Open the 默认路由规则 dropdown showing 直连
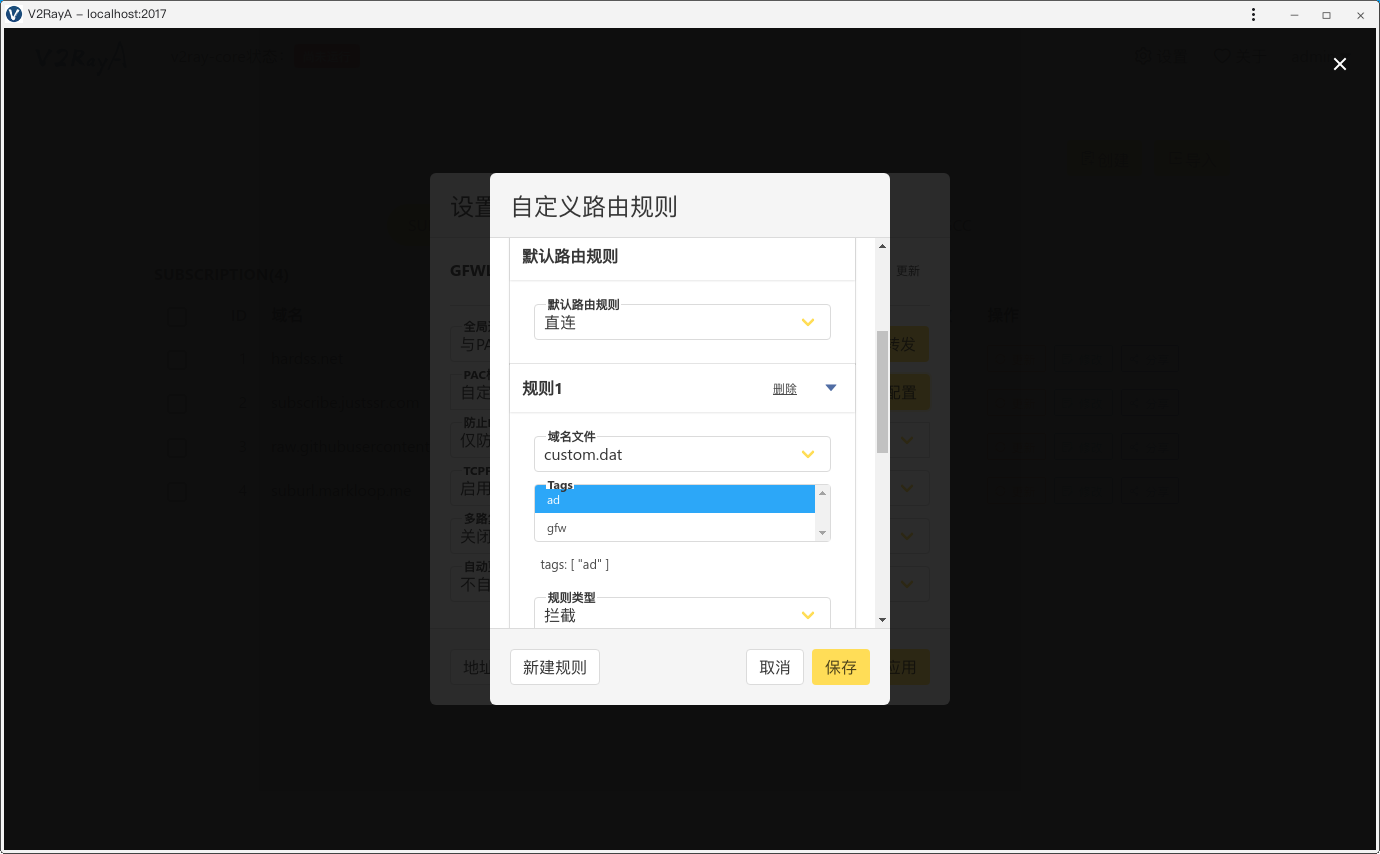The height and width of the screenshot is (854, 1380). [x=682, y=322]
